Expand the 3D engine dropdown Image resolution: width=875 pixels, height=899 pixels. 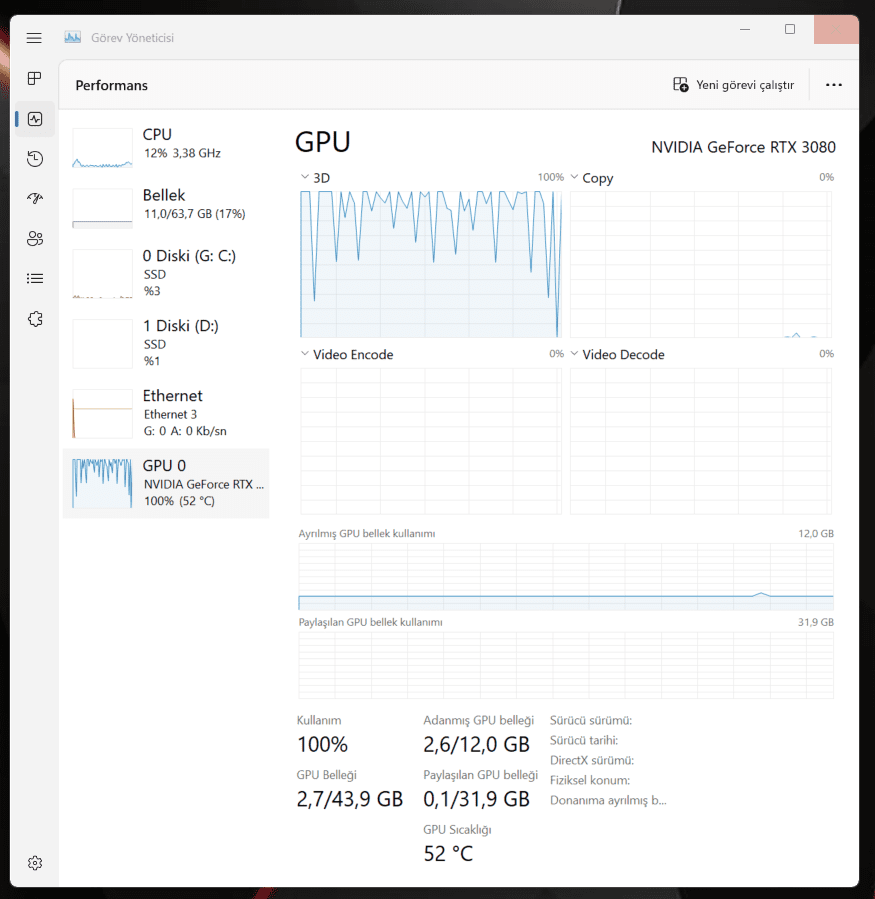(x=305, y=178)
